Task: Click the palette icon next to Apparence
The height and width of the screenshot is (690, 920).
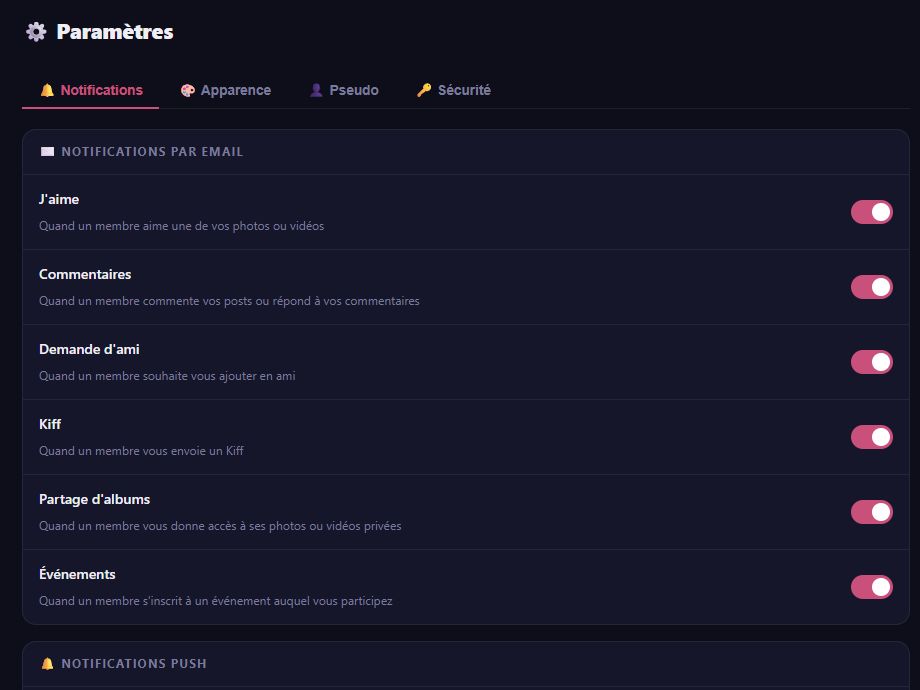Action: 188,90
